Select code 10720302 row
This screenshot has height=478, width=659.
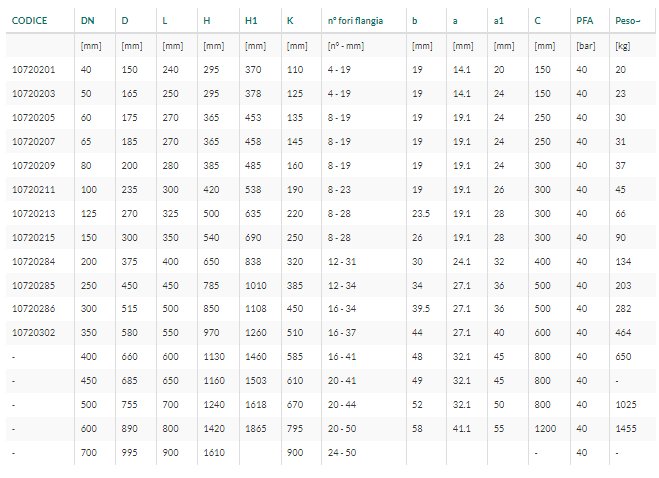pos(331,333)
